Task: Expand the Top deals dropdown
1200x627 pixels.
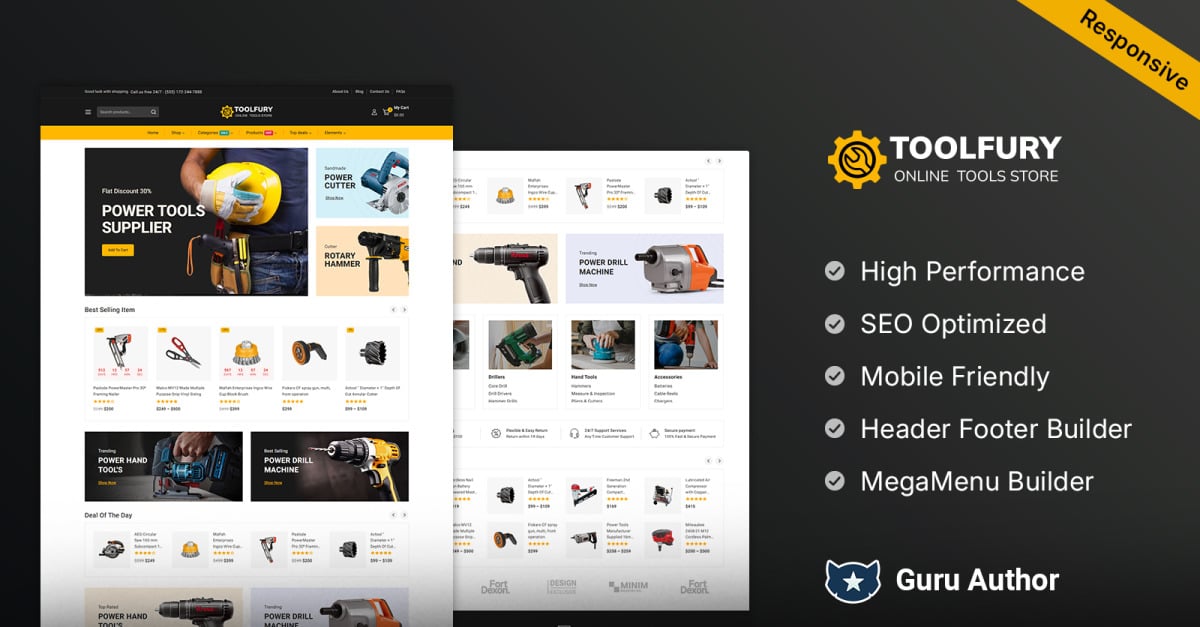Action: pos(300,132)
